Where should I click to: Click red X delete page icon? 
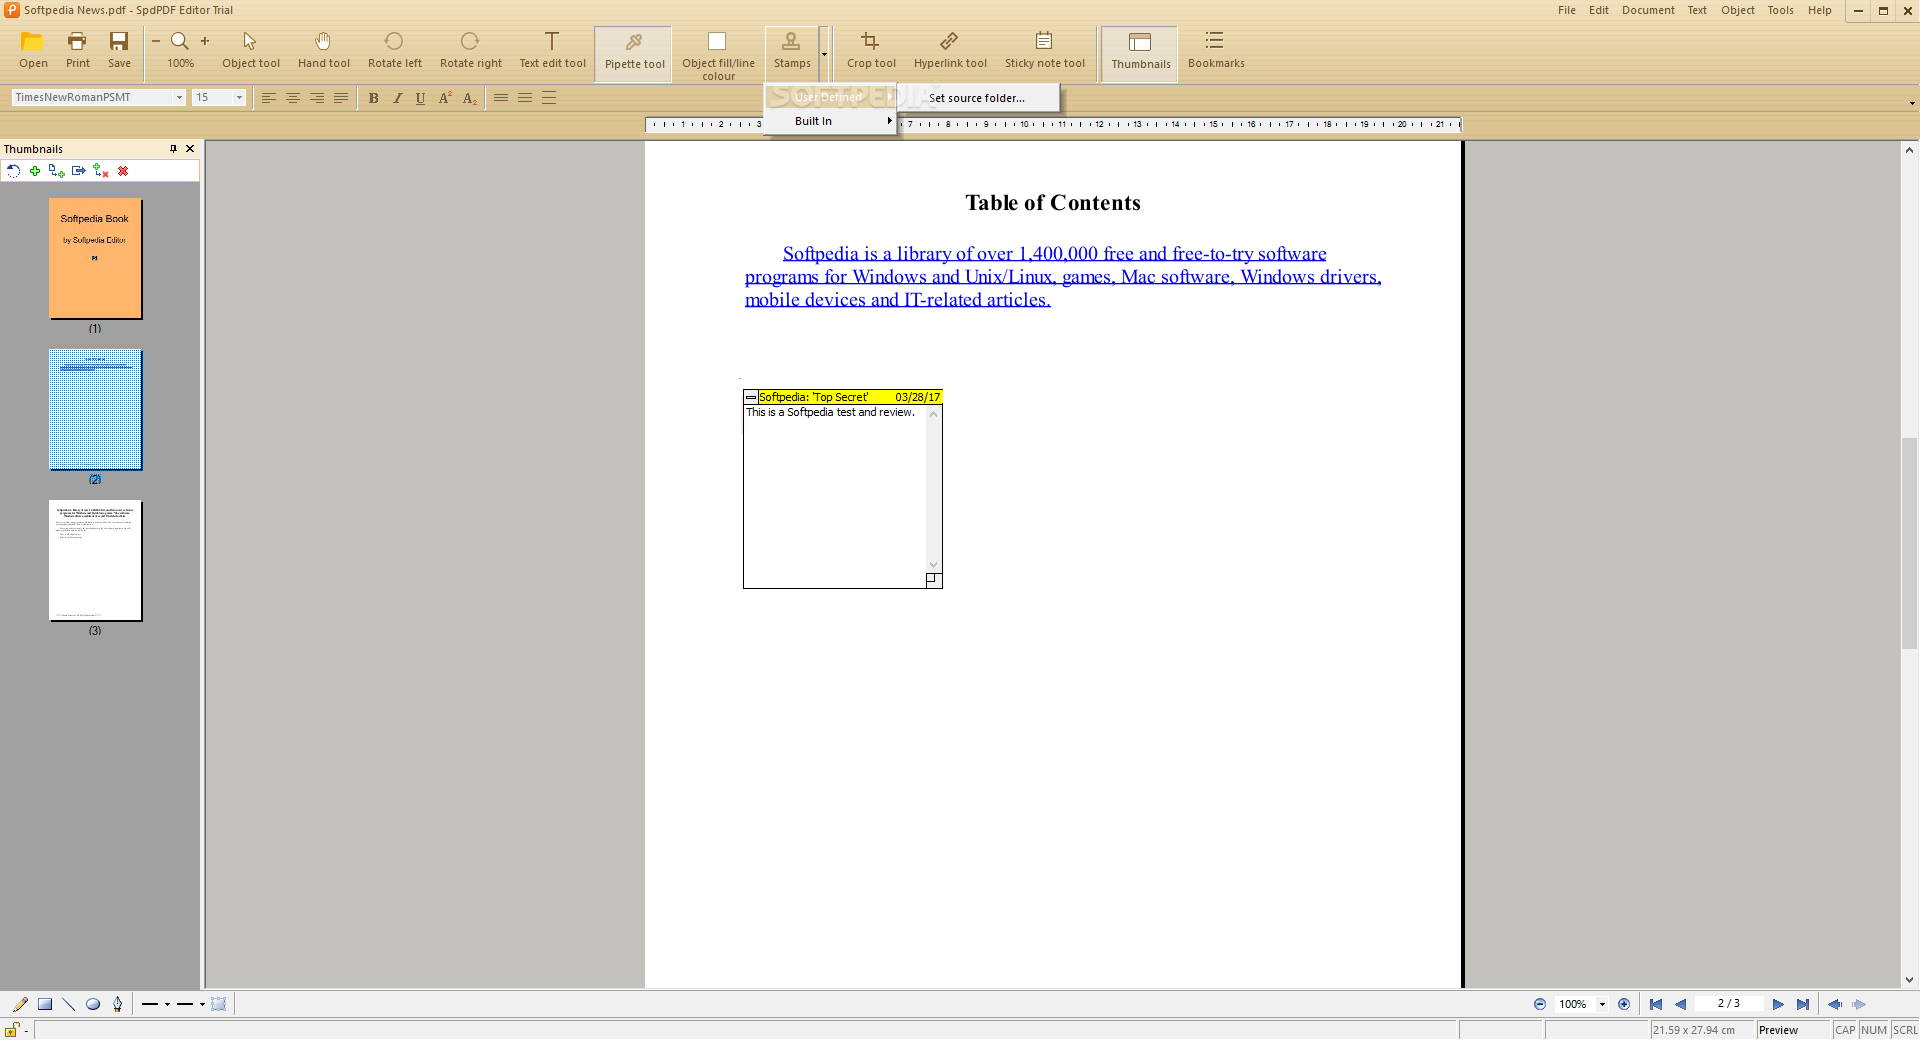[123, 171]
